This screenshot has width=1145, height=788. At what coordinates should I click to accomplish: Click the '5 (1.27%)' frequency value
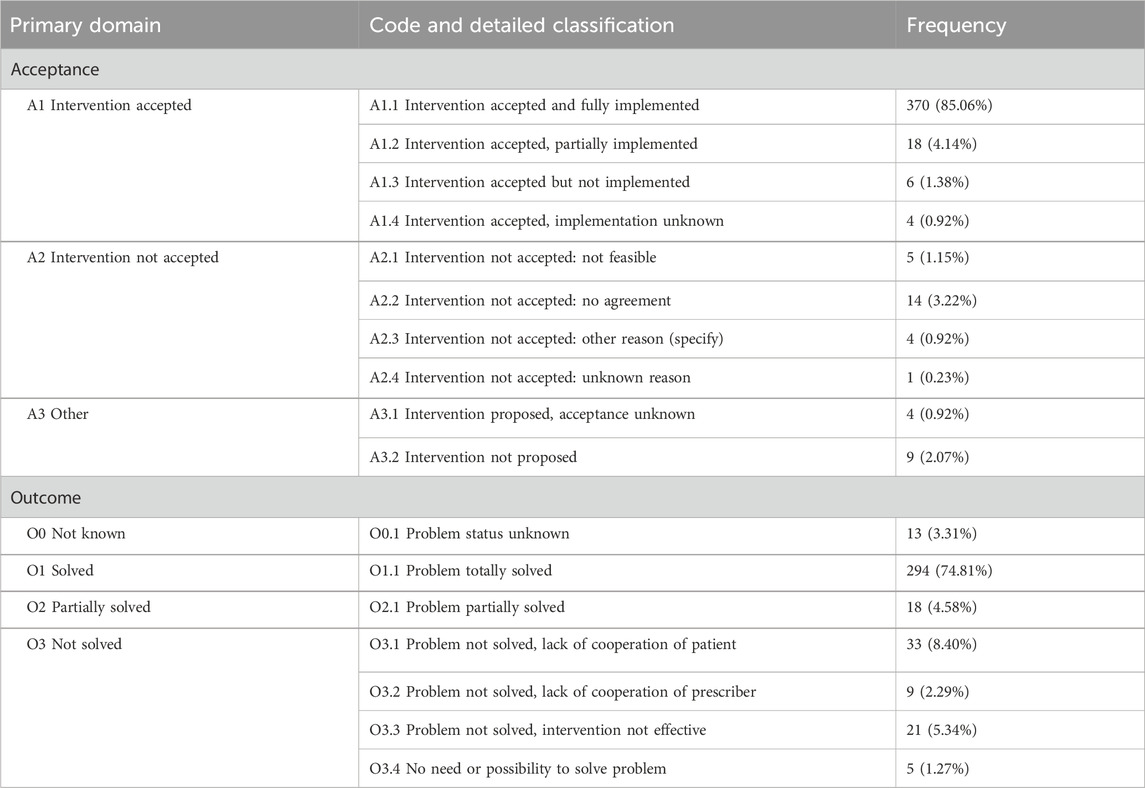(938, 768)
